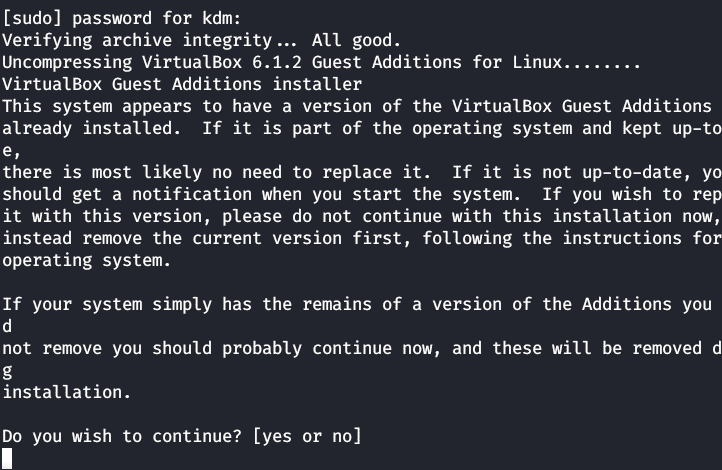This screenshot has width=722, height=470.
Task: Click the "installation." line
Action: click(x=66, y=392)
